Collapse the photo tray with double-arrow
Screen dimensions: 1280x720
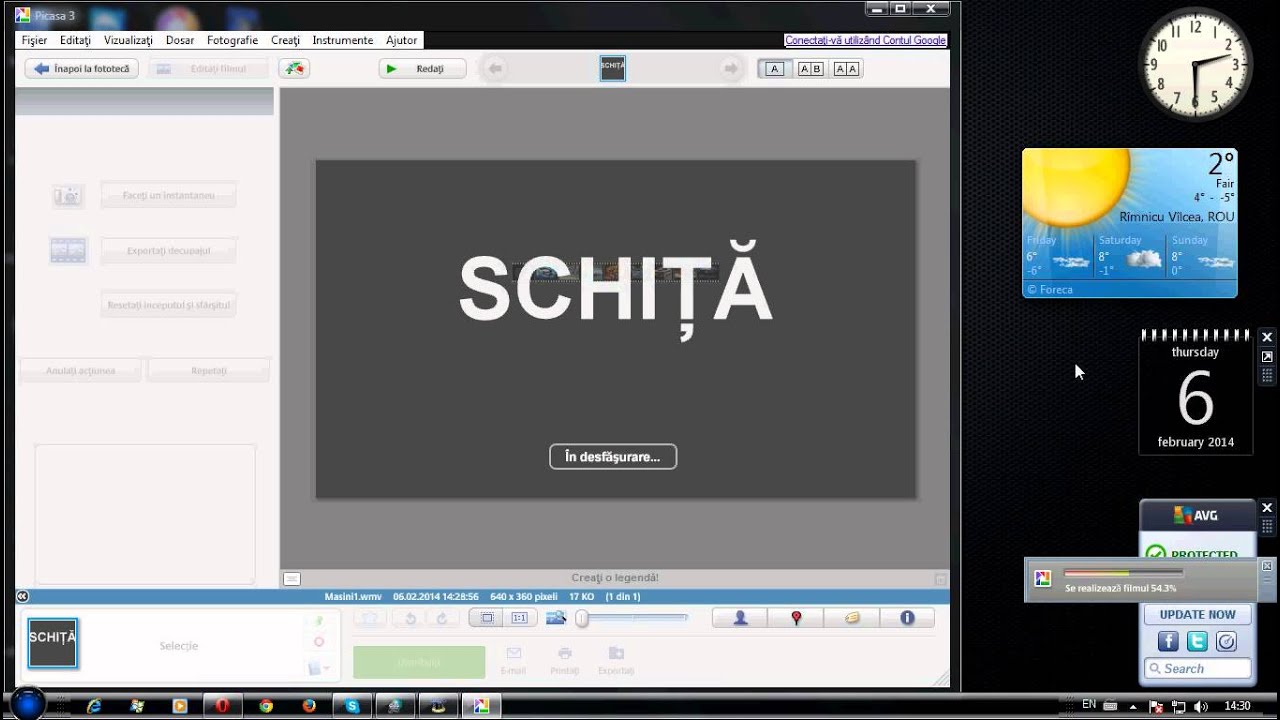[x=22, y=596]
